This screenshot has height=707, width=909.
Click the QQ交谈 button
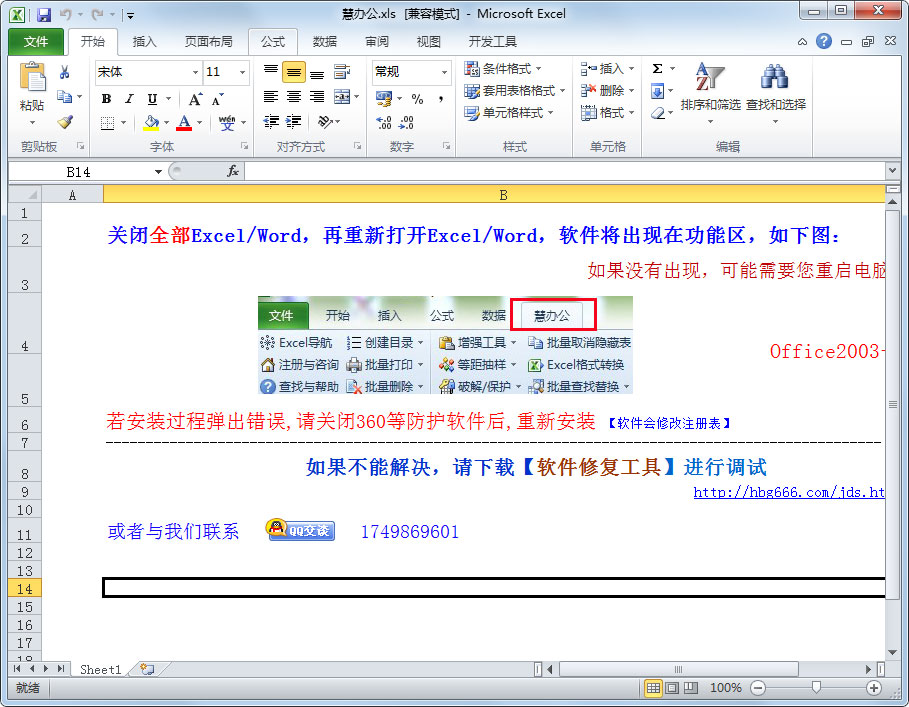(x=300, y=529)
